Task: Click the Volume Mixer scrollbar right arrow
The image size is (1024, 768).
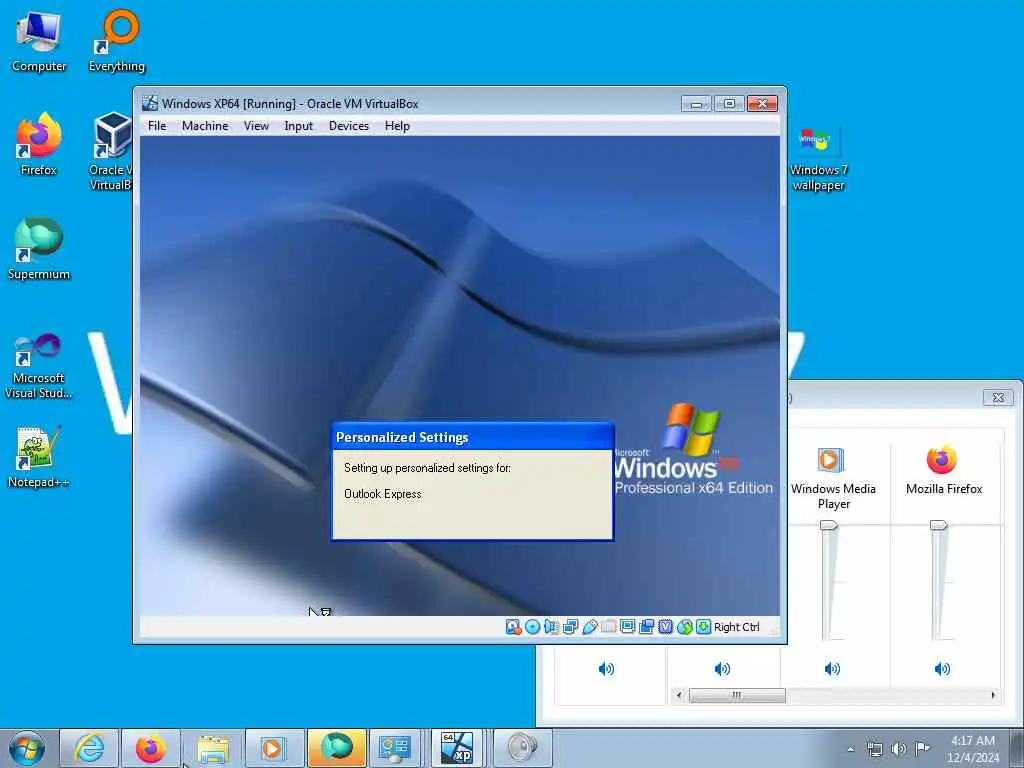Action: pos(993,695)
